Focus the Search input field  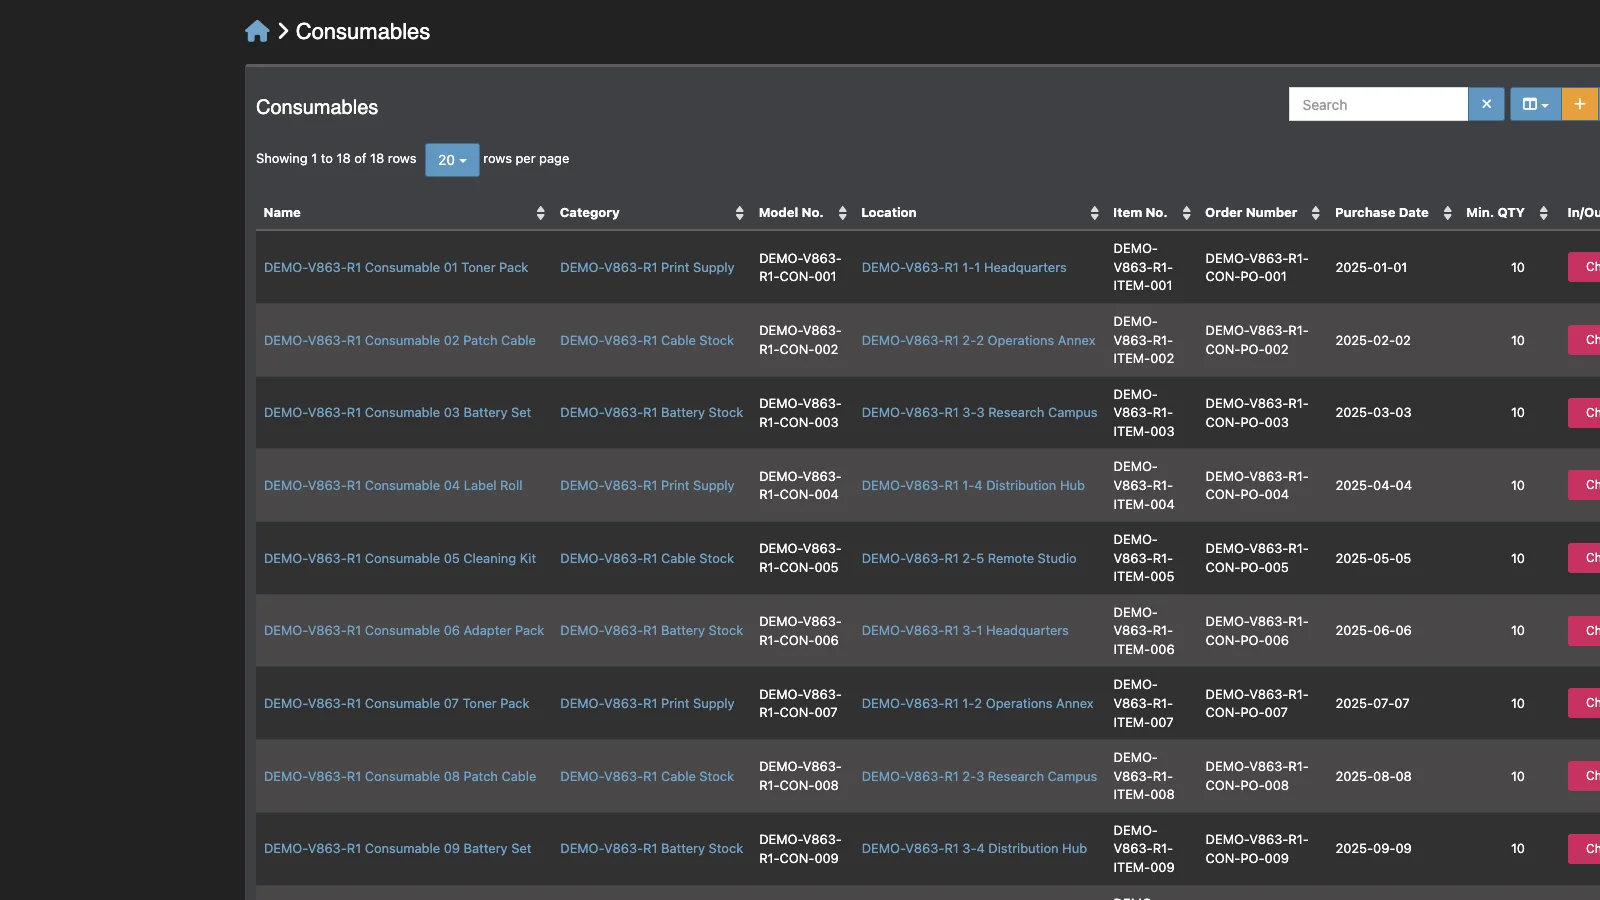(x=1378, y=104)
